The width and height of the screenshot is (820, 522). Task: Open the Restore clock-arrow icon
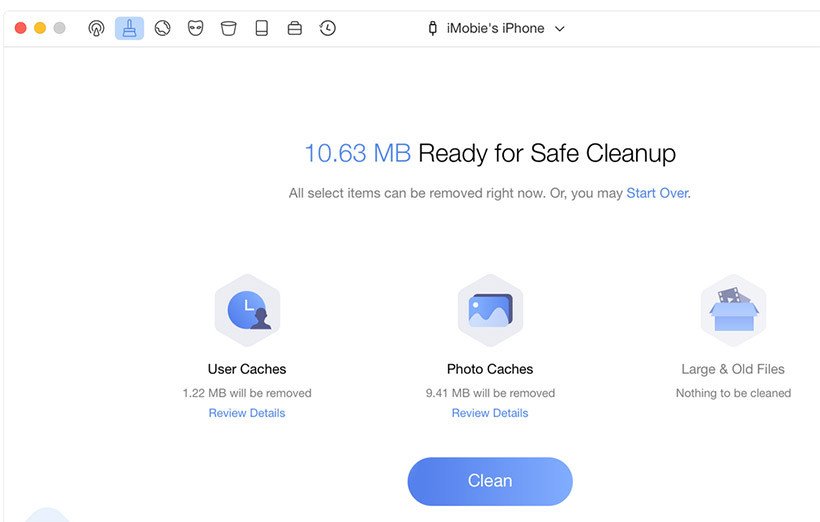tap(327, 28)
